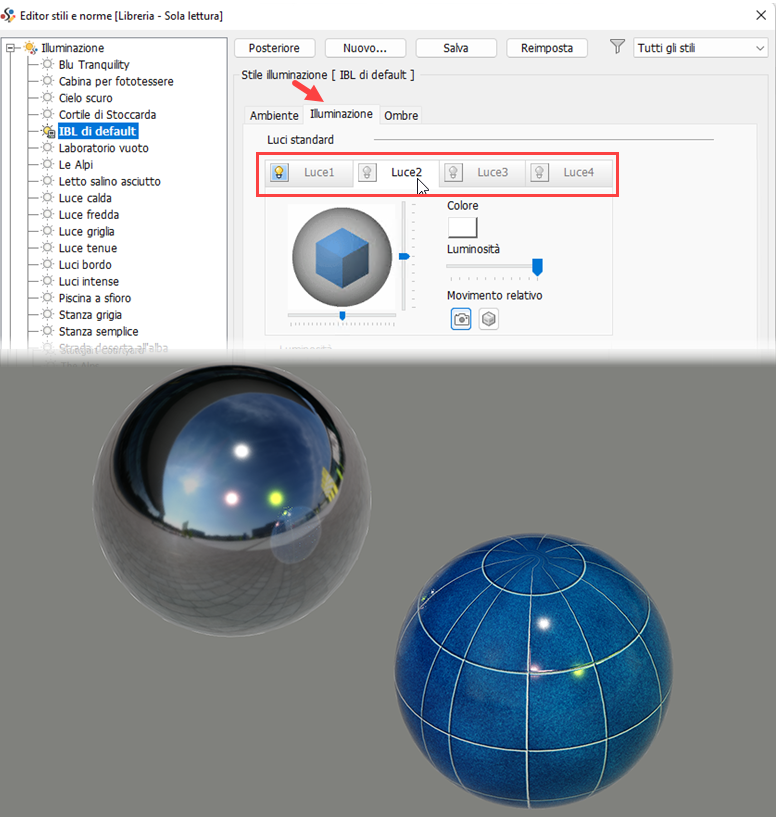The width and height of the screenshot is (776, 817).
Task: Select Stanza grigia lighting style
Action: [x=90, y=315]
